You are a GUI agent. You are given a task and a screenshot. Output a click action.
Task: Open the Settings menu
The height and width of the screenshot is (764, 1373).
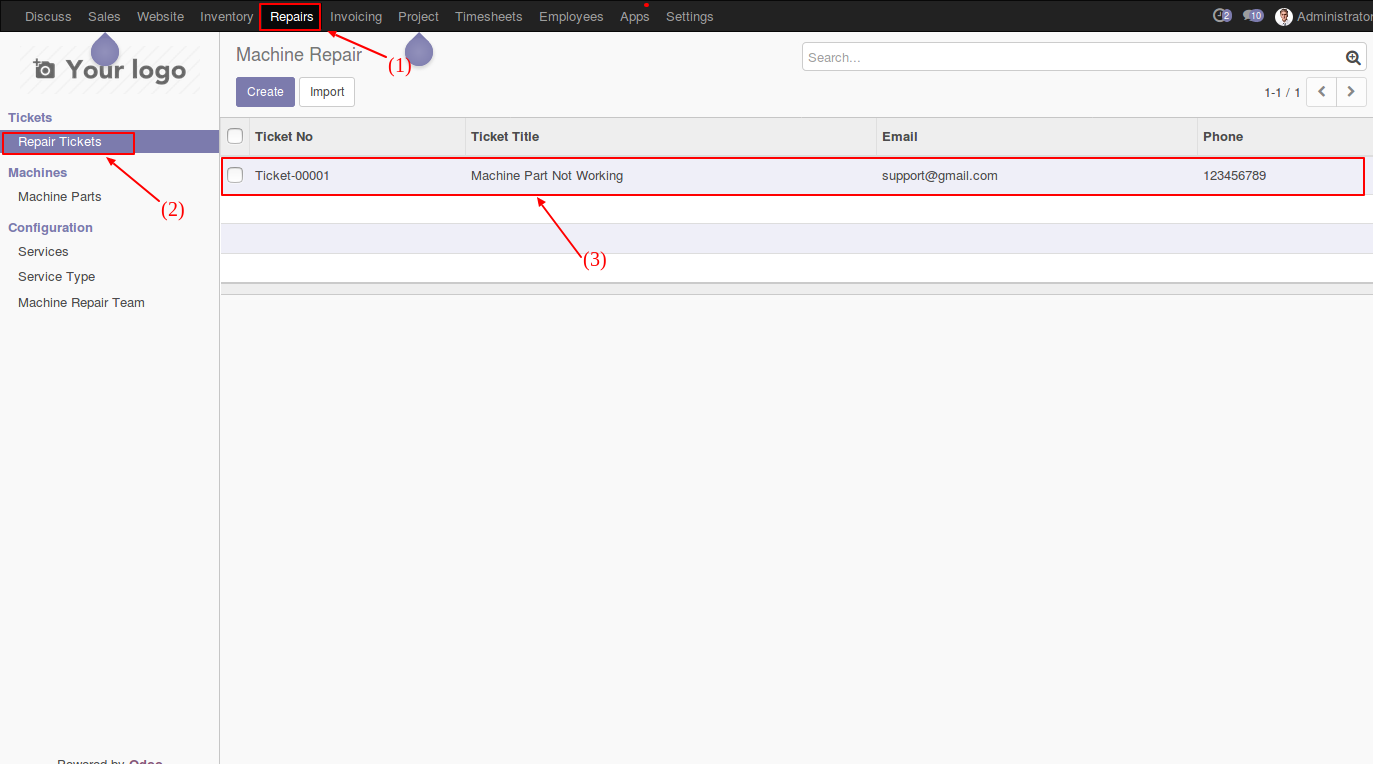[x=690, y=16]
